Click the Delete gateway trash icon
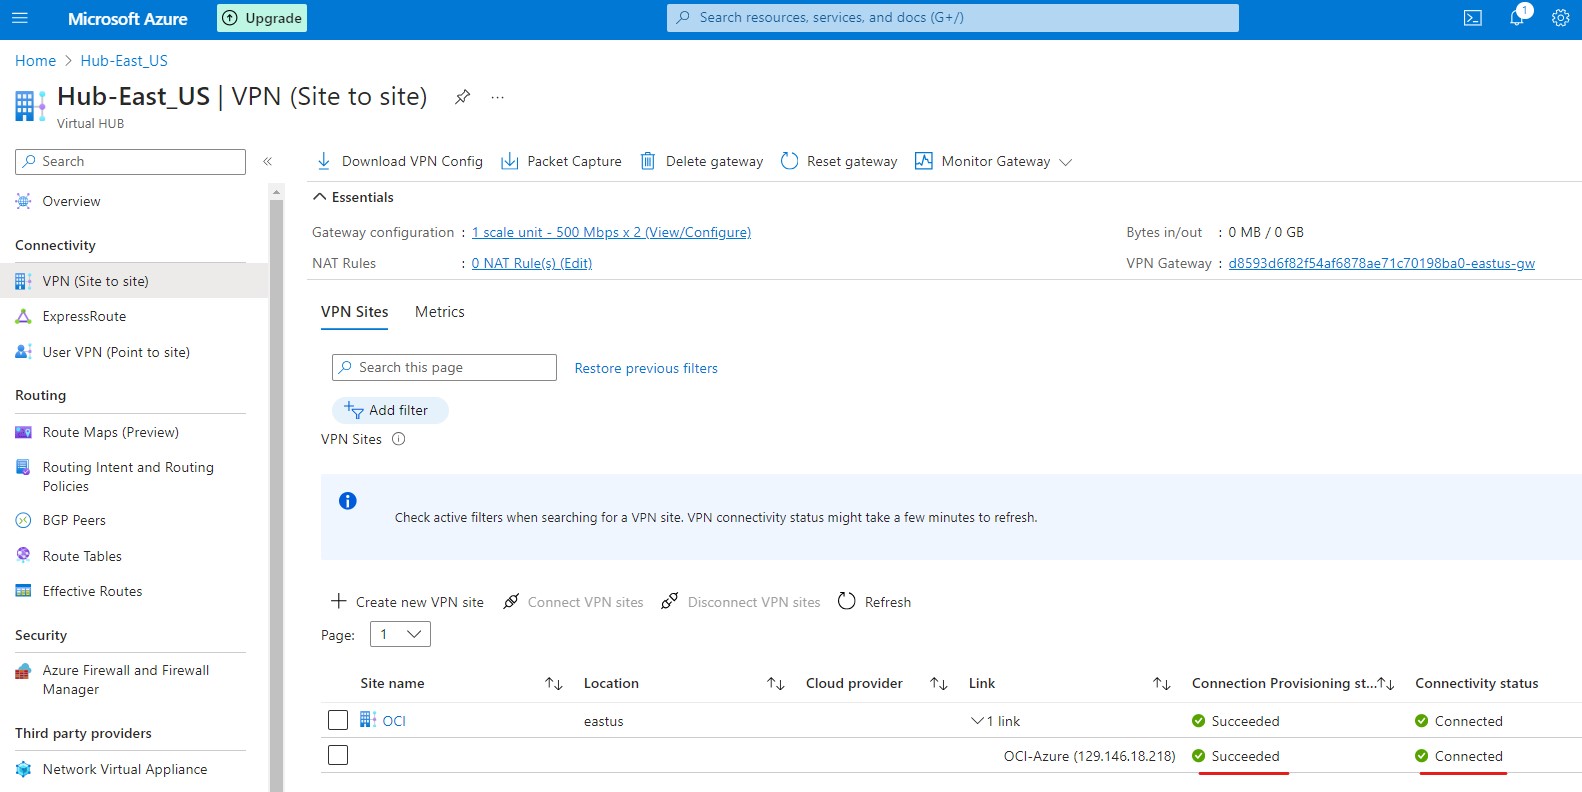 (648, 161)
